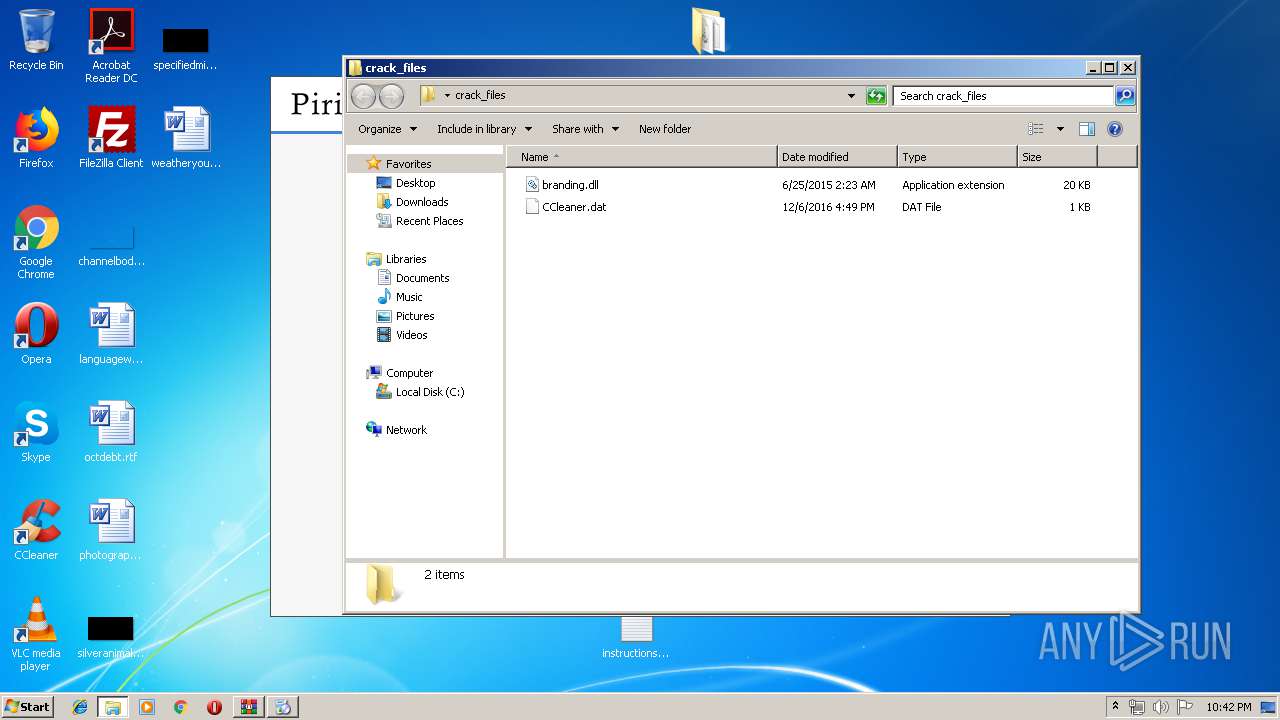Image resolution: width=1280 pixels, height=720 pixels.
Task: Open the Share with menu
Action: 585,129
